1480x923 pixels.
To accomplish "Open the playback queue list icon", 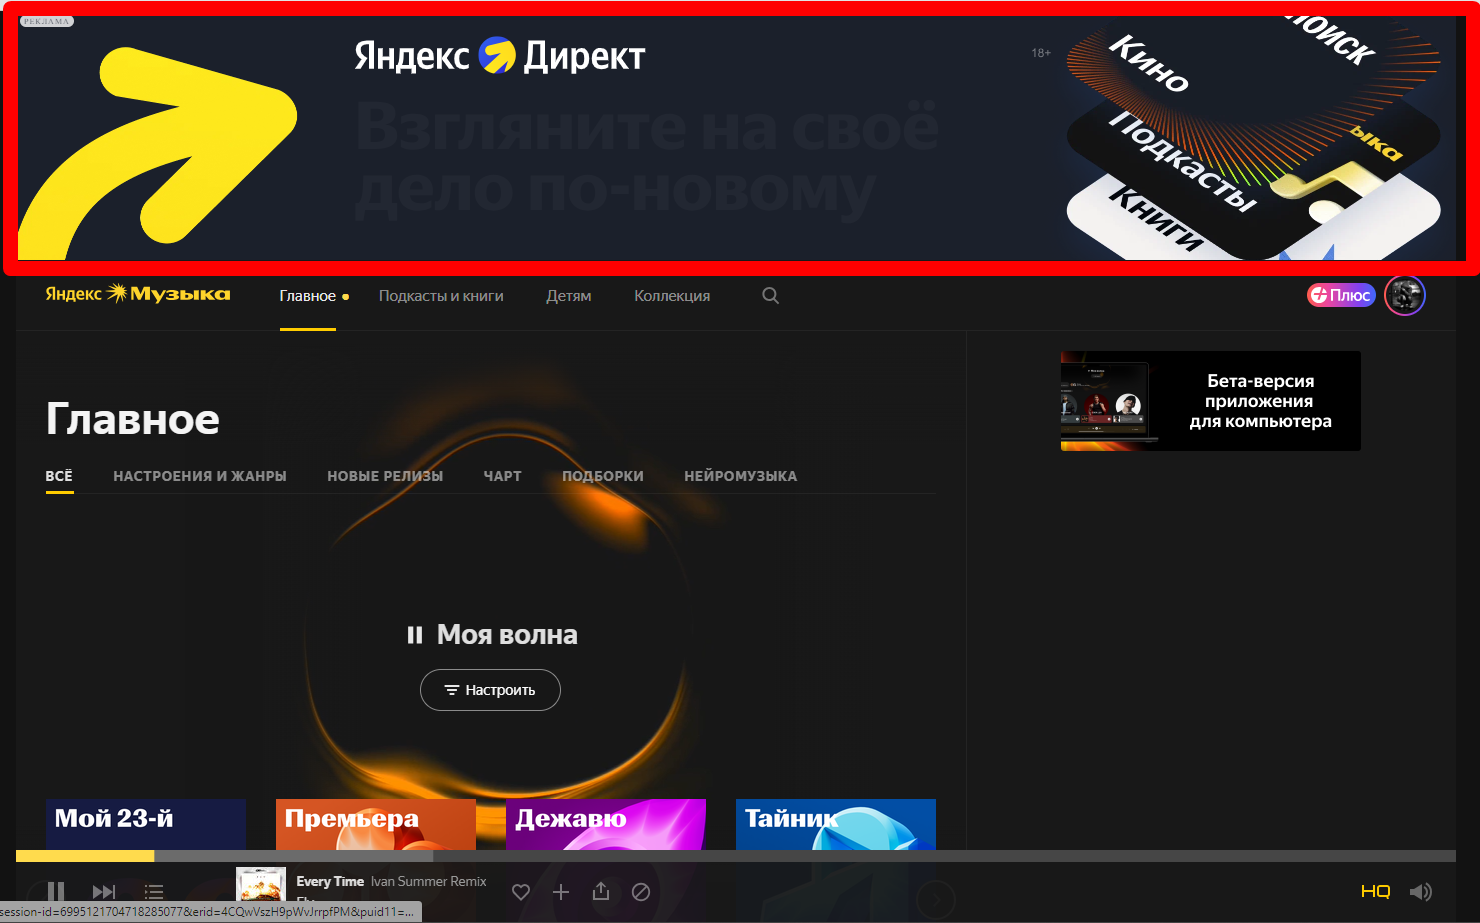I will point(154,891).
